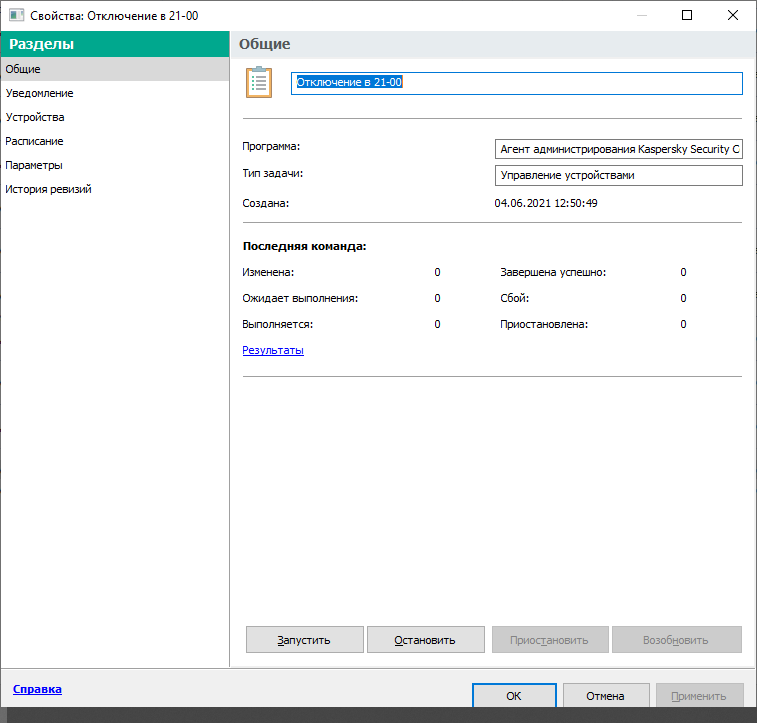The image size is (757, 723).
Task: Open the Справка help link
Action: (x=37, y=689)
